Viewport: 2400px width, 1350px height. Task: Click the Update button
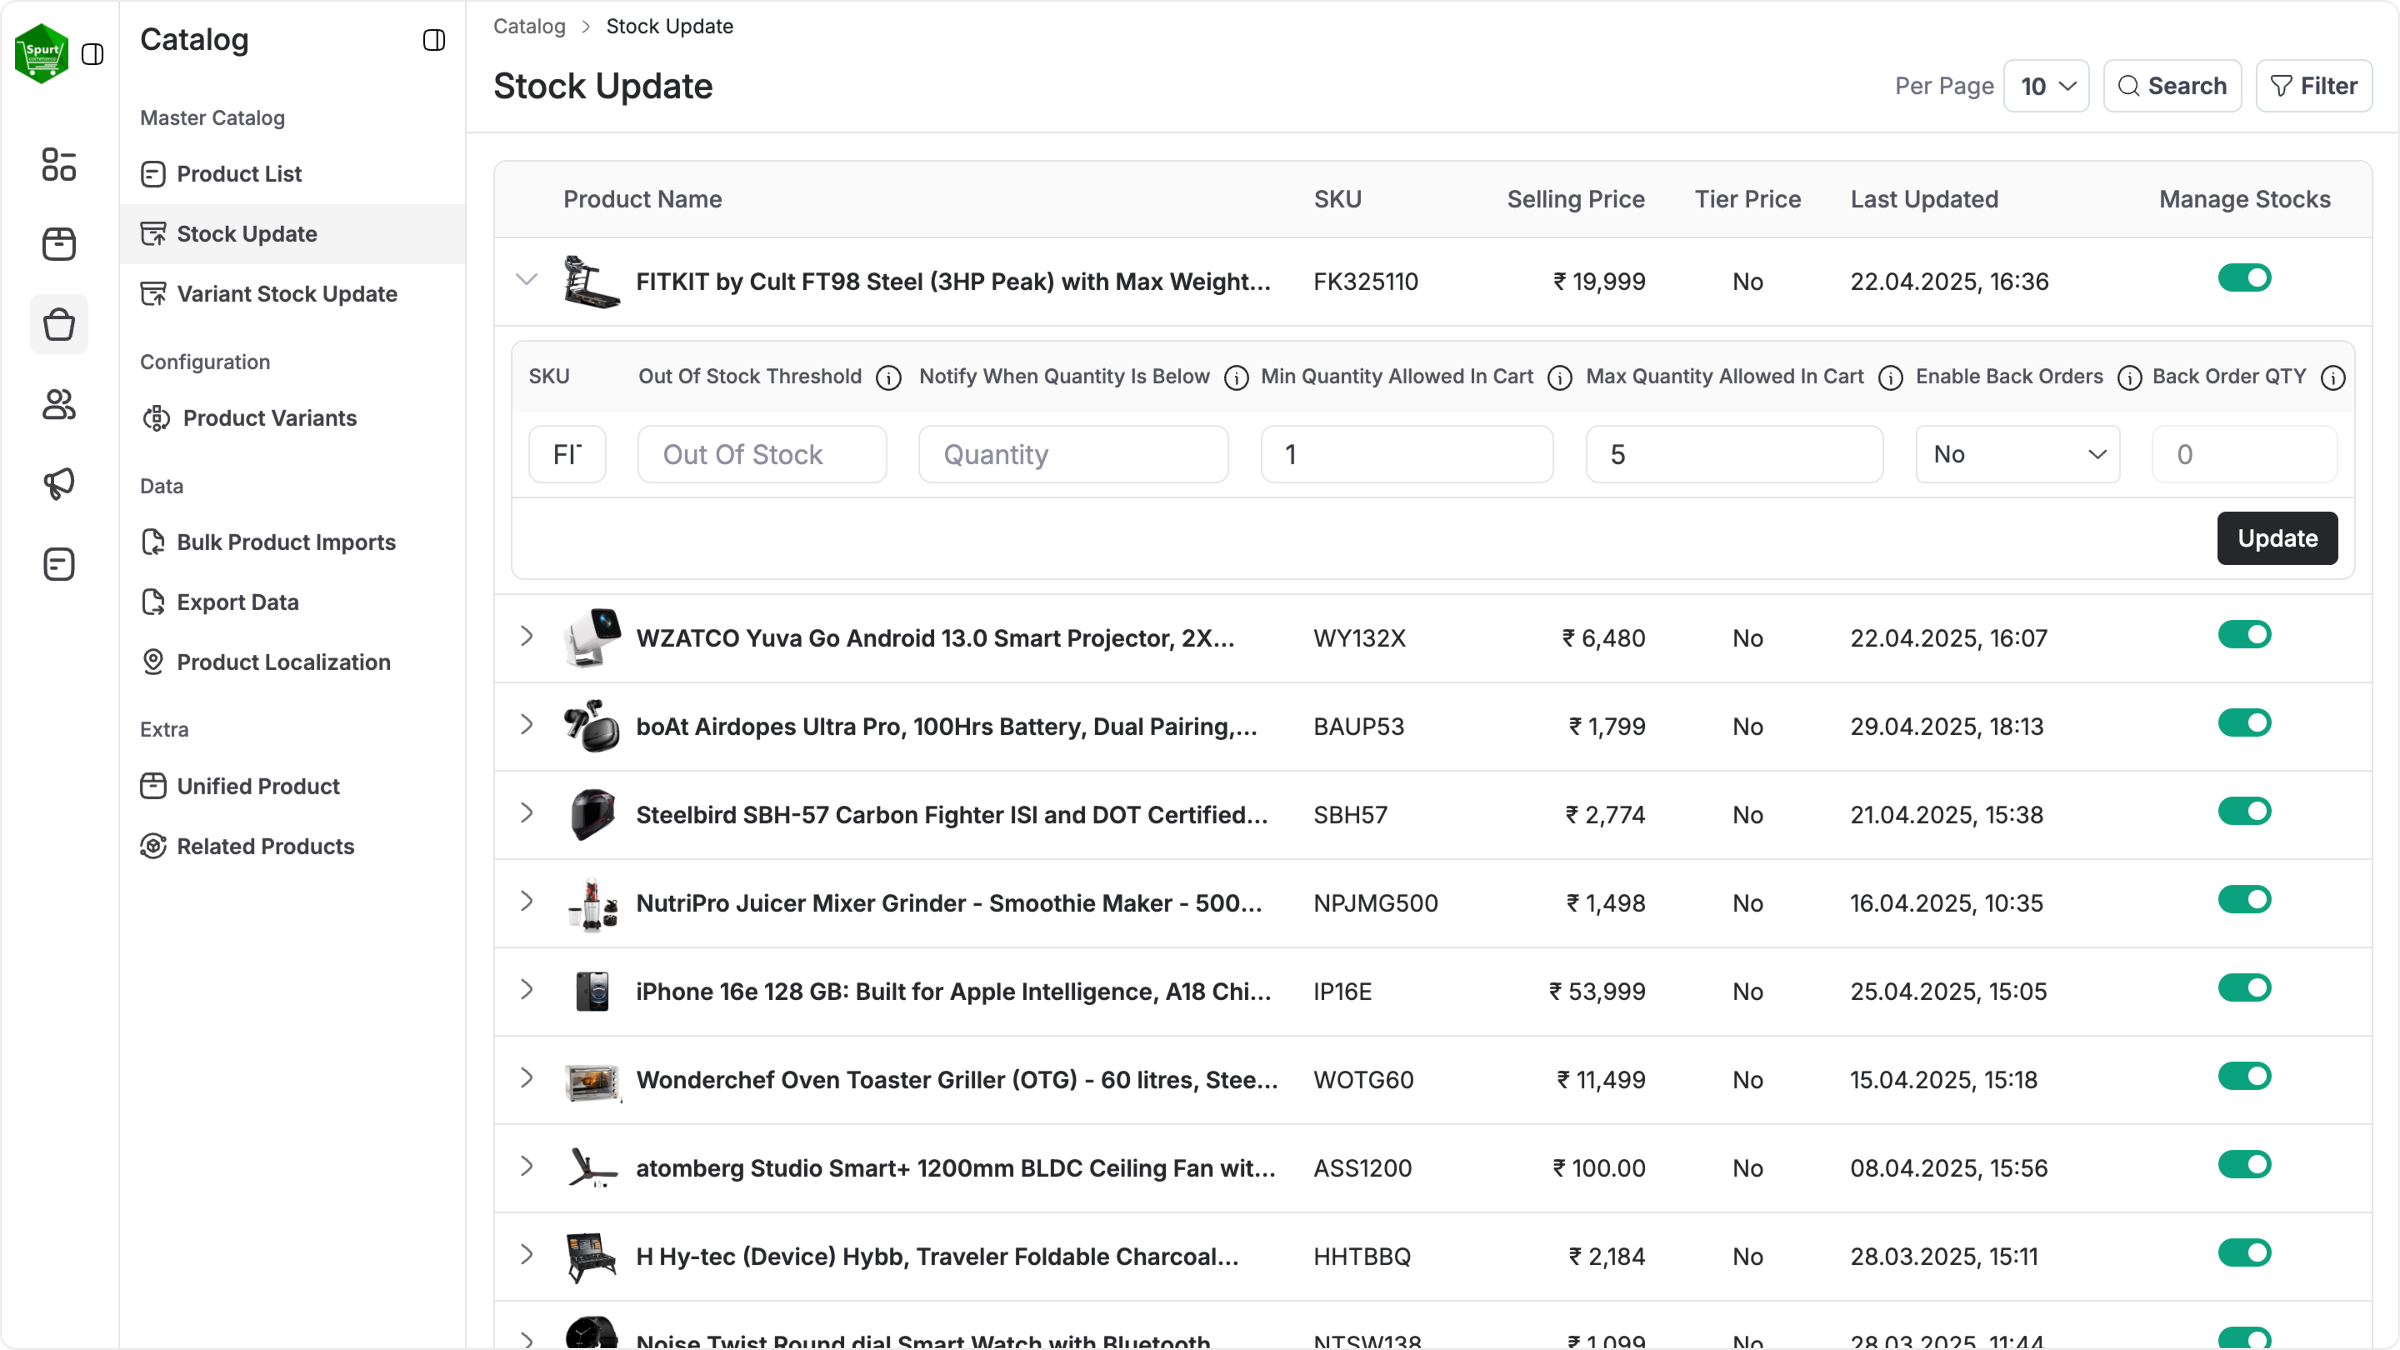point(2277,539)
